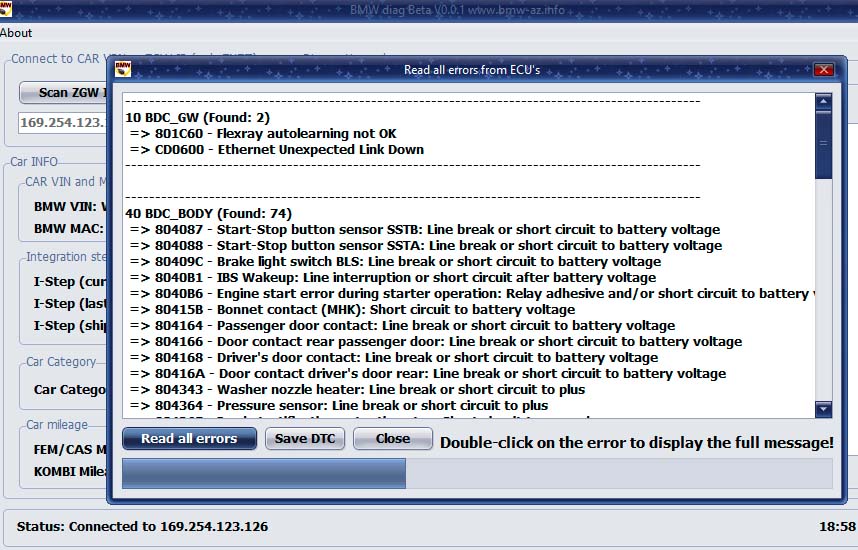This screenshot has width=858, height=550.
Task: Click the FEM/CAS mileage label
Action: point(70,450)
